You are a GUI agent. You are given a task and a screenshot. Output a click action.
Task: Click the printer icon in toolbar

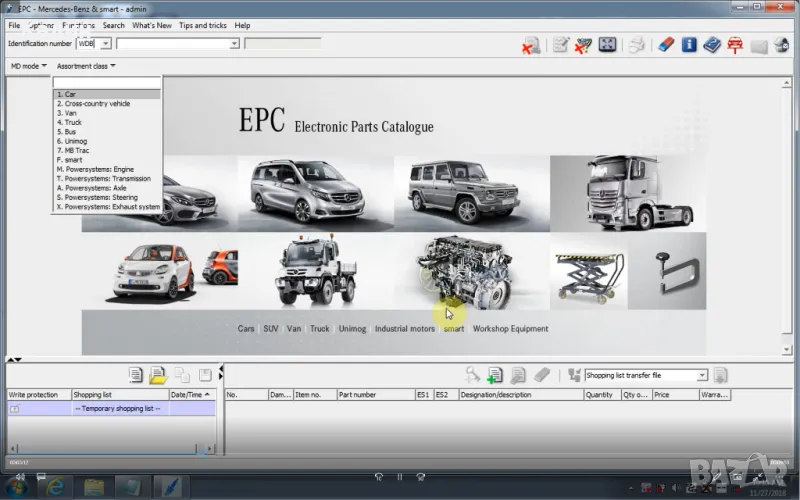(x=636, y=45)
